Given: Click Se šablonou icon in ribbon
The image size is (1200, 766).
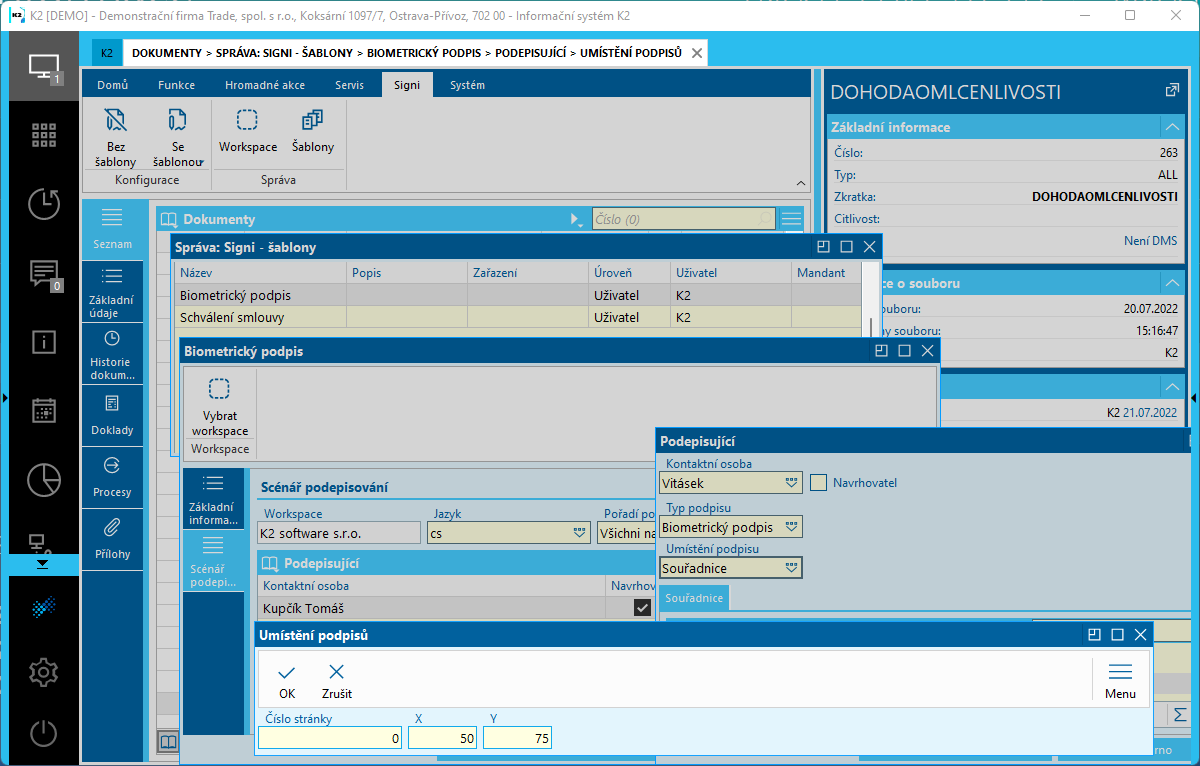Looking at the screenshot, I should coord(178,137).
